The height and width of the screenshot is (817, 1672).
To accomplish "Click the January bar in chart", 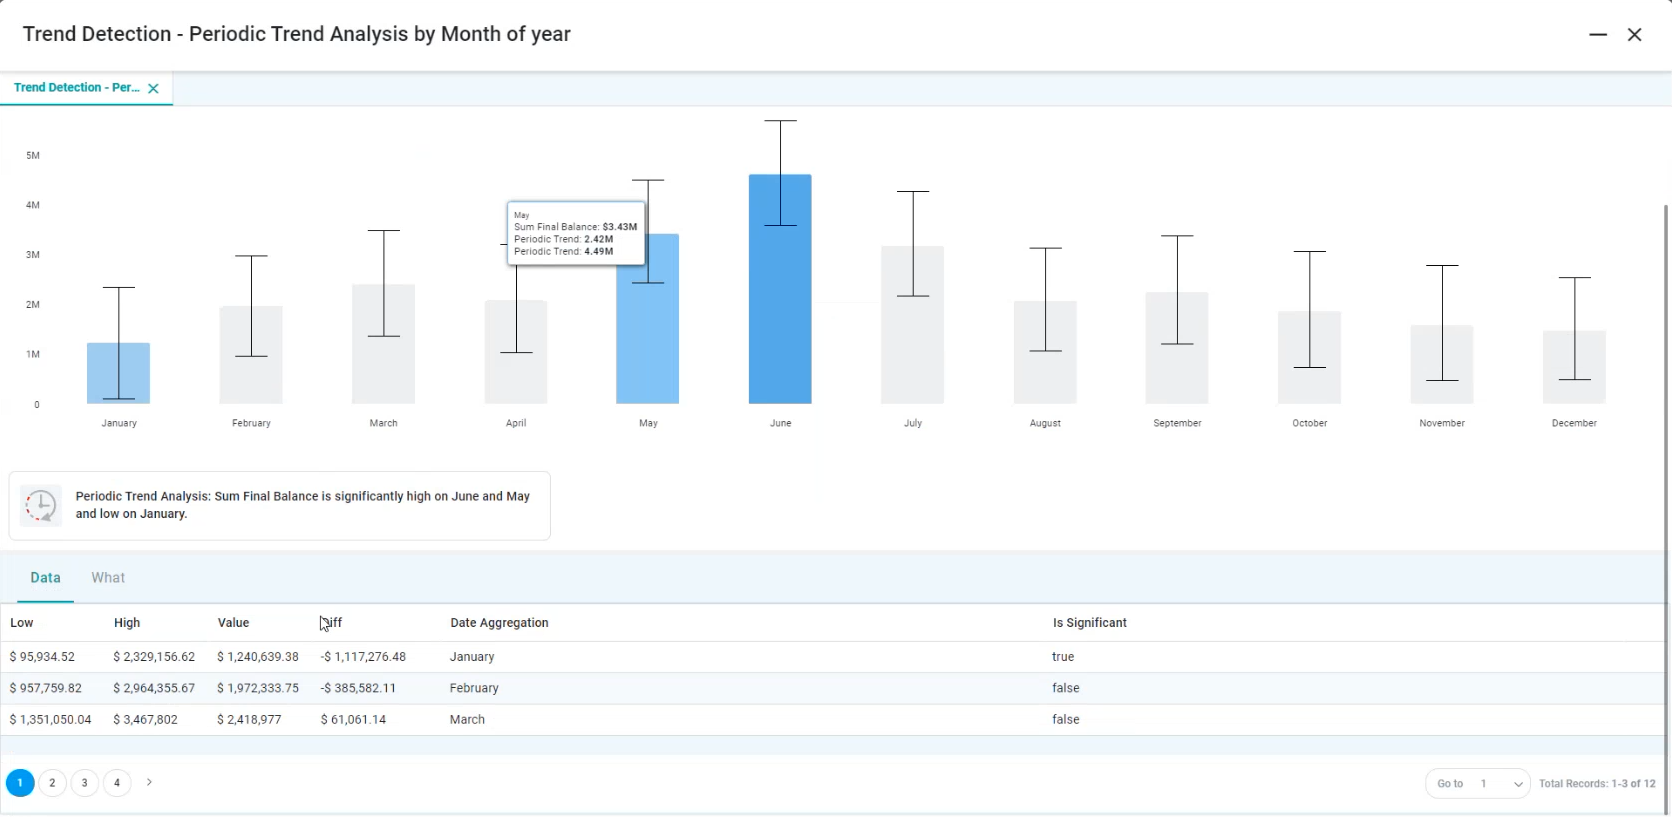I will click(x=118, y=374).
